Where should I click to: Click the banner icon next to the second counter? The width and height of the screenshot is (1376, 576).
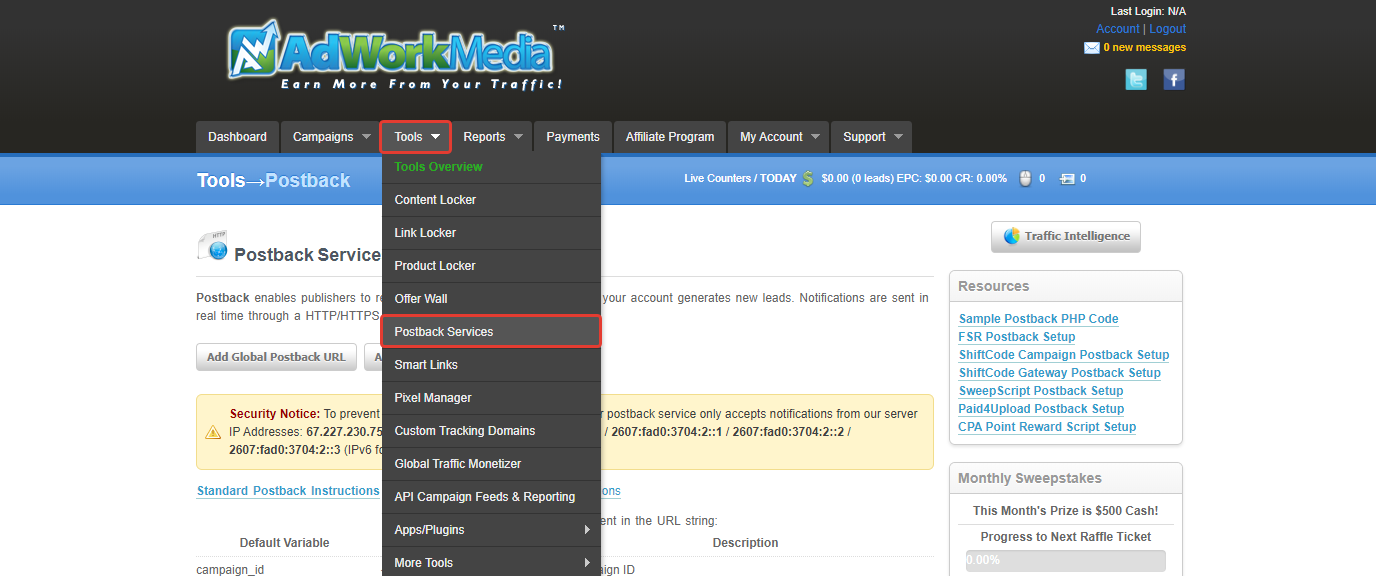pos(1065,178)
